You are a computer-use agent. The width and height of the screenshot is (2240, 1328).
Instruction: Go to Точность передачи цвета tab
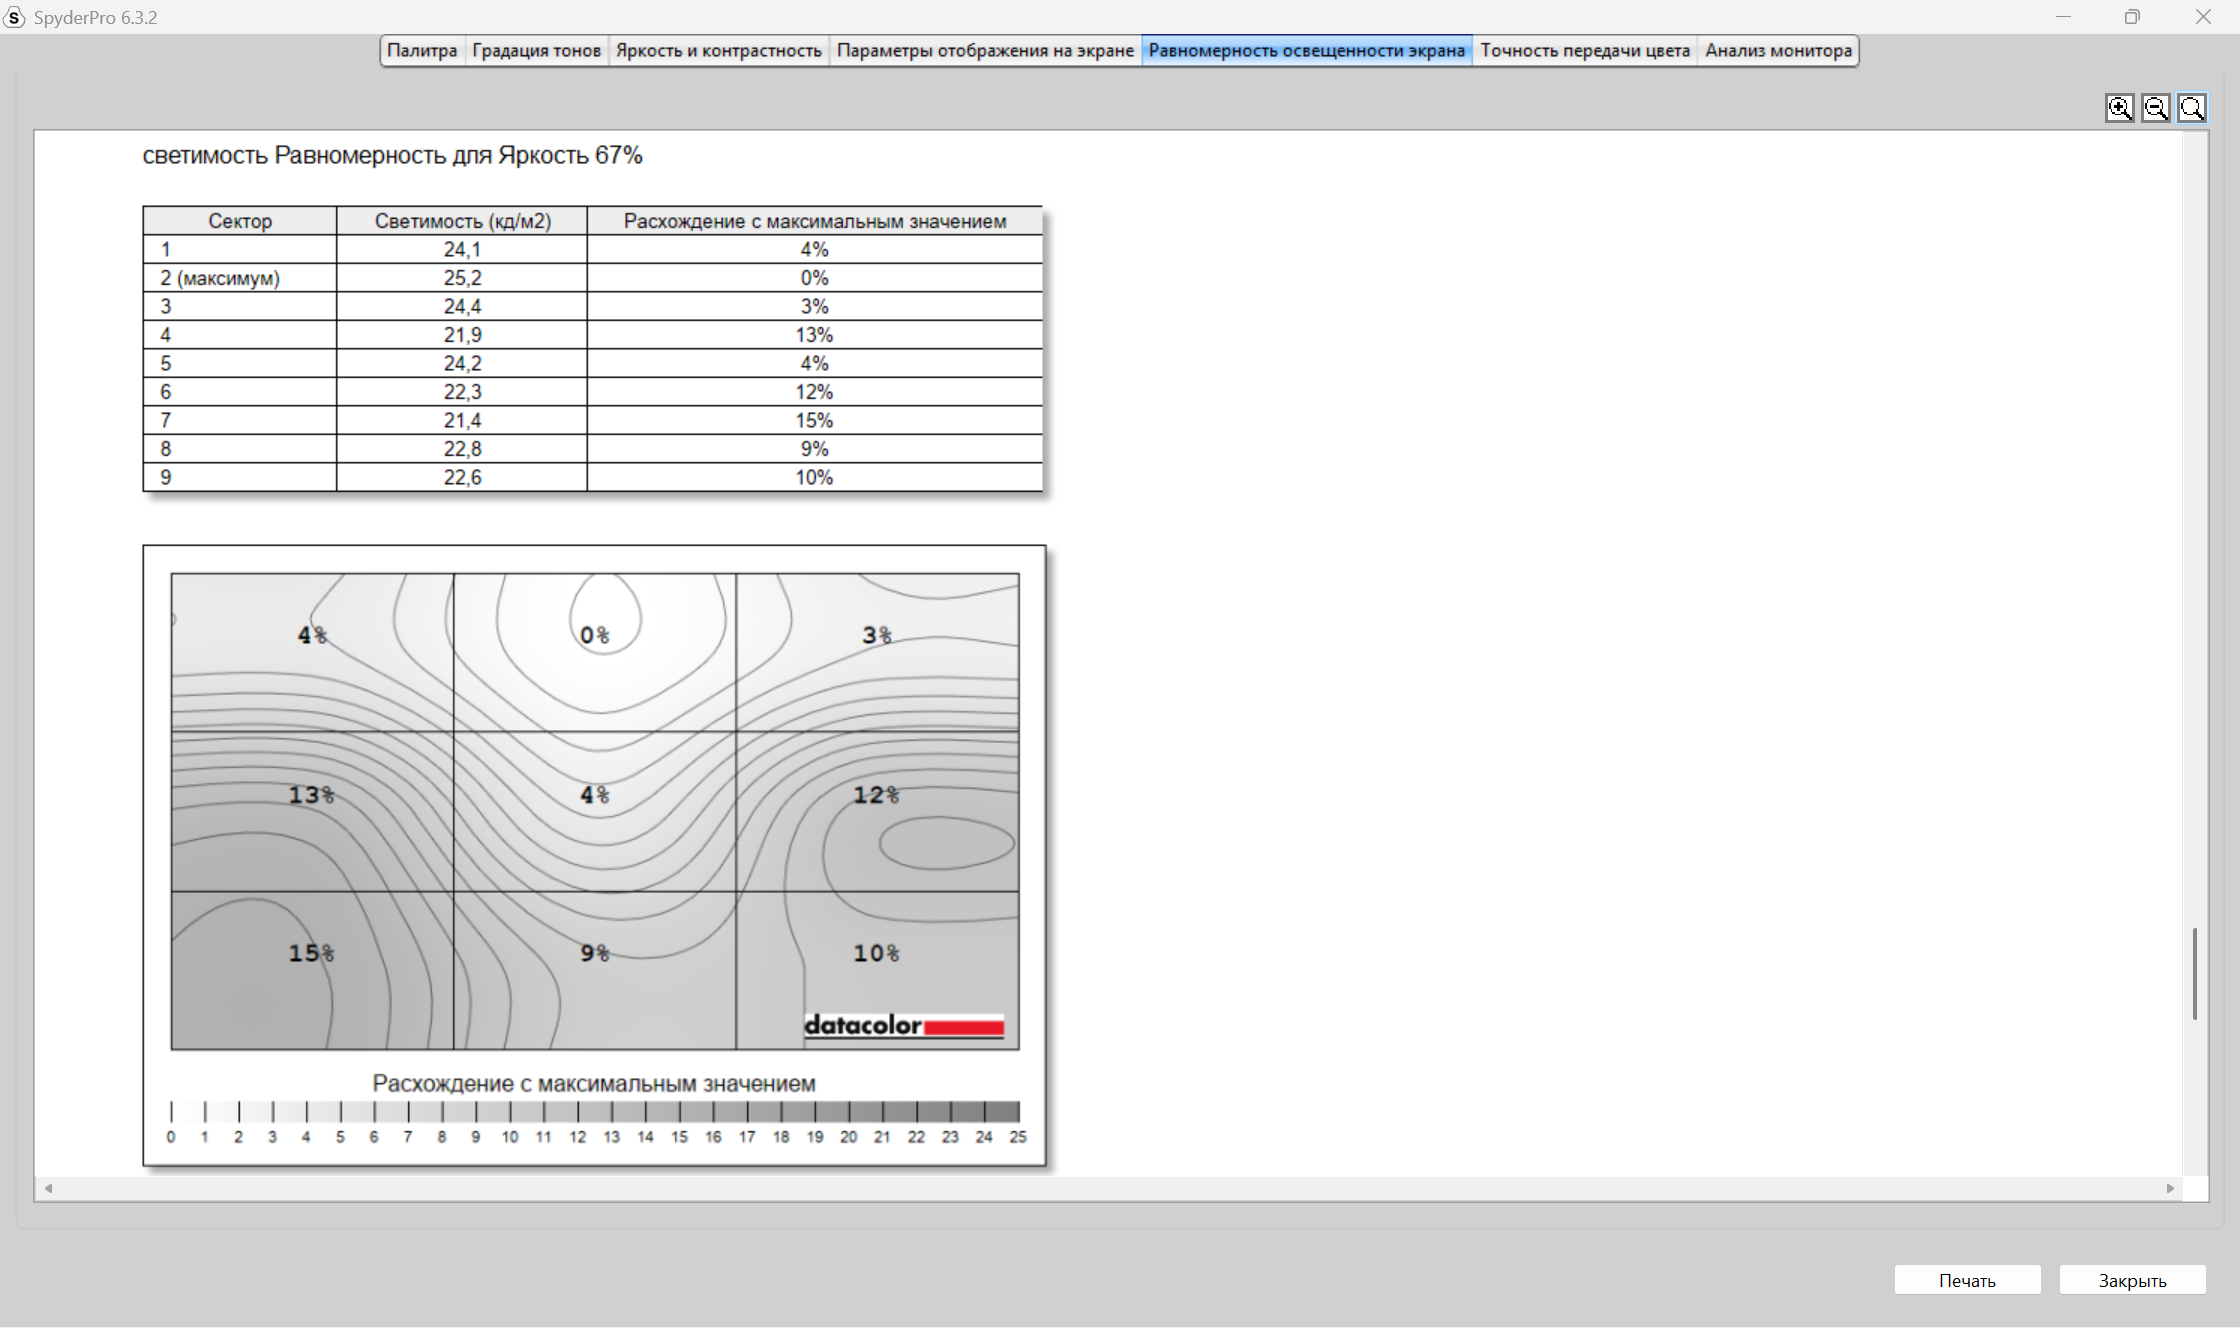pyautogui.click(x=1584, y=50)
